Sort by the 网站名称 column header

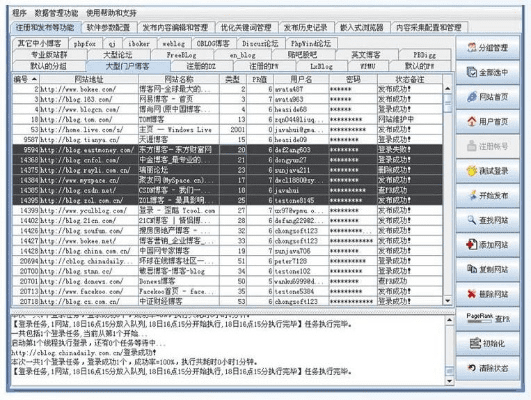click(x=179, y=80)
